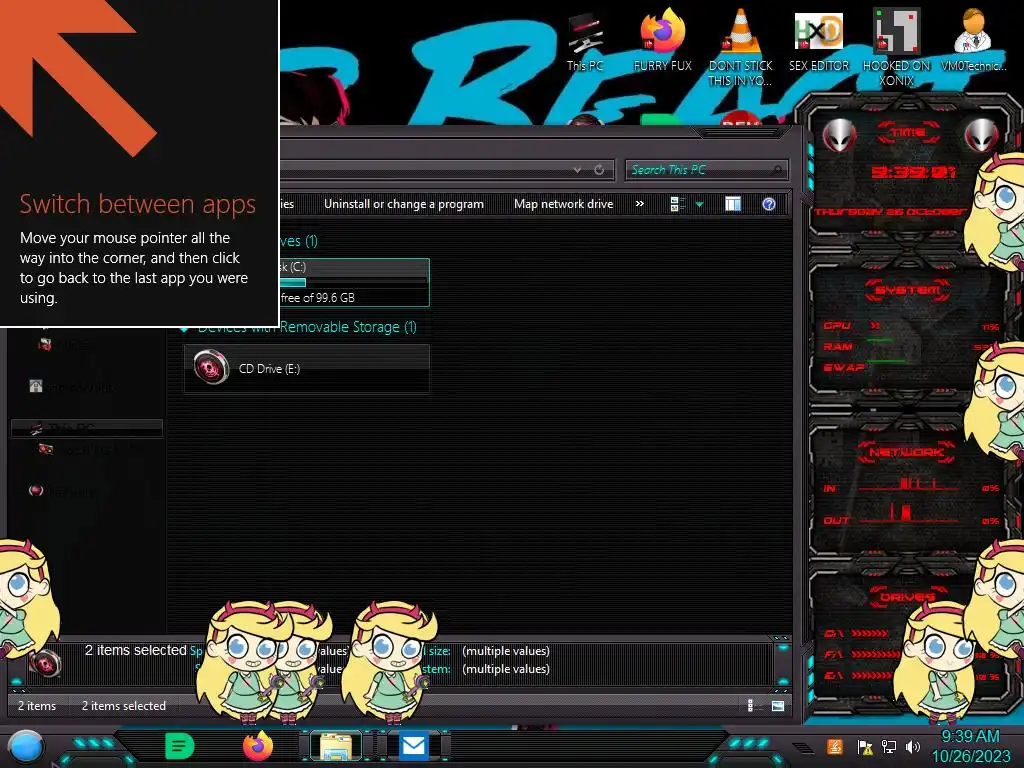The image size is (1024, 768).
Task: Open the view options dropdown arrow
Action: [x=699, y=204]
